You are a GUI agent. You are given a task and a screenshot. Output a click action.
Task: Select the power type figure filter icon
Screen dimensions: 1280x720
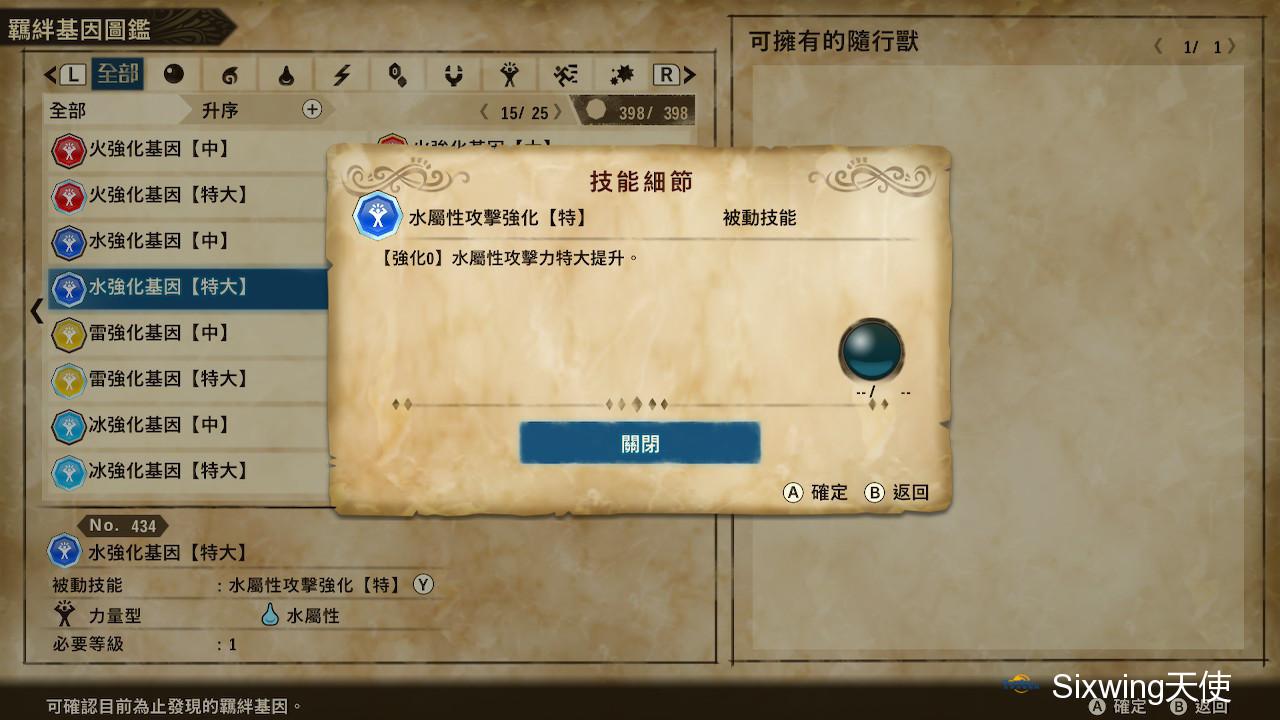point(510,75)
